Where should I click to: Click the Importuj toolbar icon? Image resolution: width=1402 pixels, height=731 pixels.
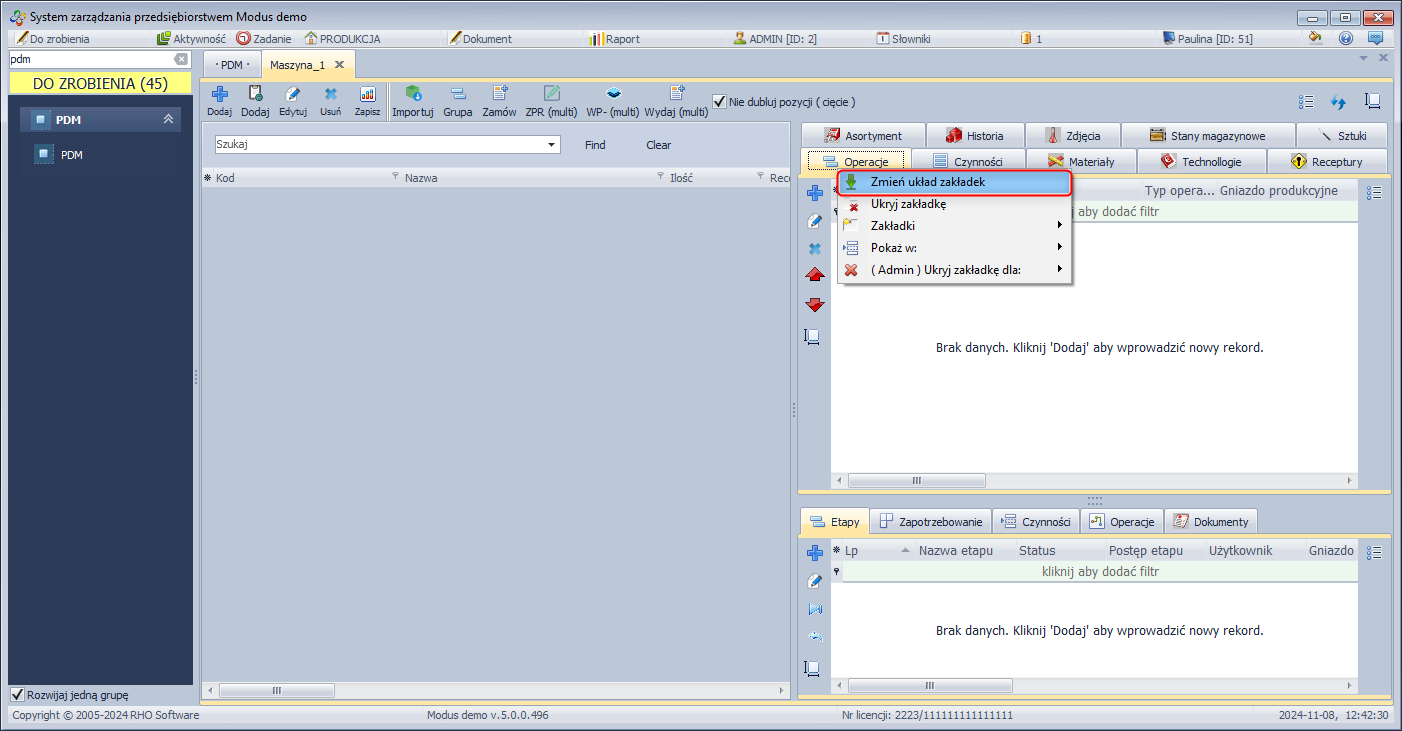tap(412, 95)
